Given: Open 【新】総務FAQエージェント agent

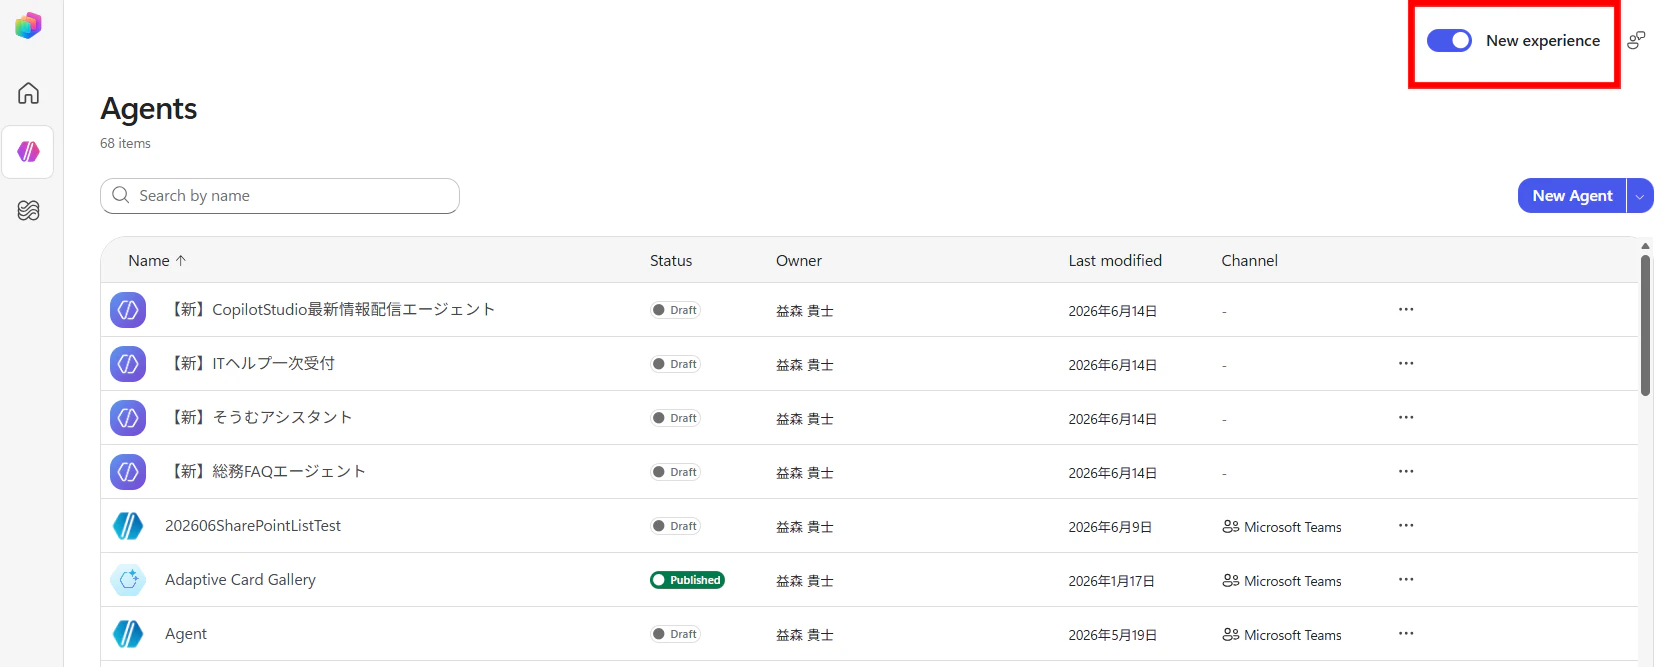Looking at the screenshot, I should coord(265,472).
